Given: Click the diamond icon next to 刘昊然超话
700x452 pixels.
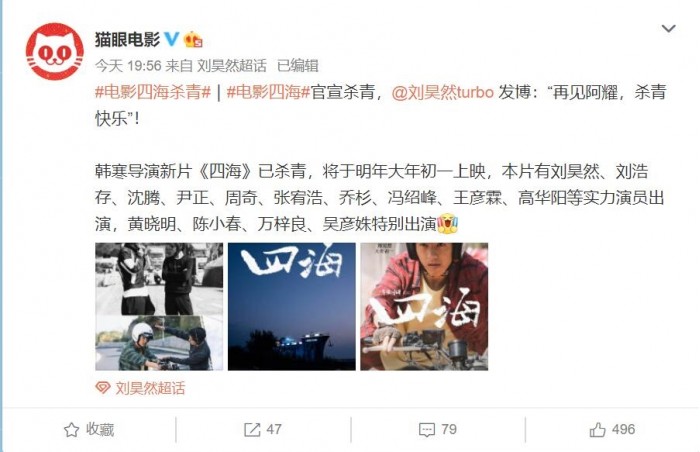Looking at the screenshot, I should click(103, 388).
